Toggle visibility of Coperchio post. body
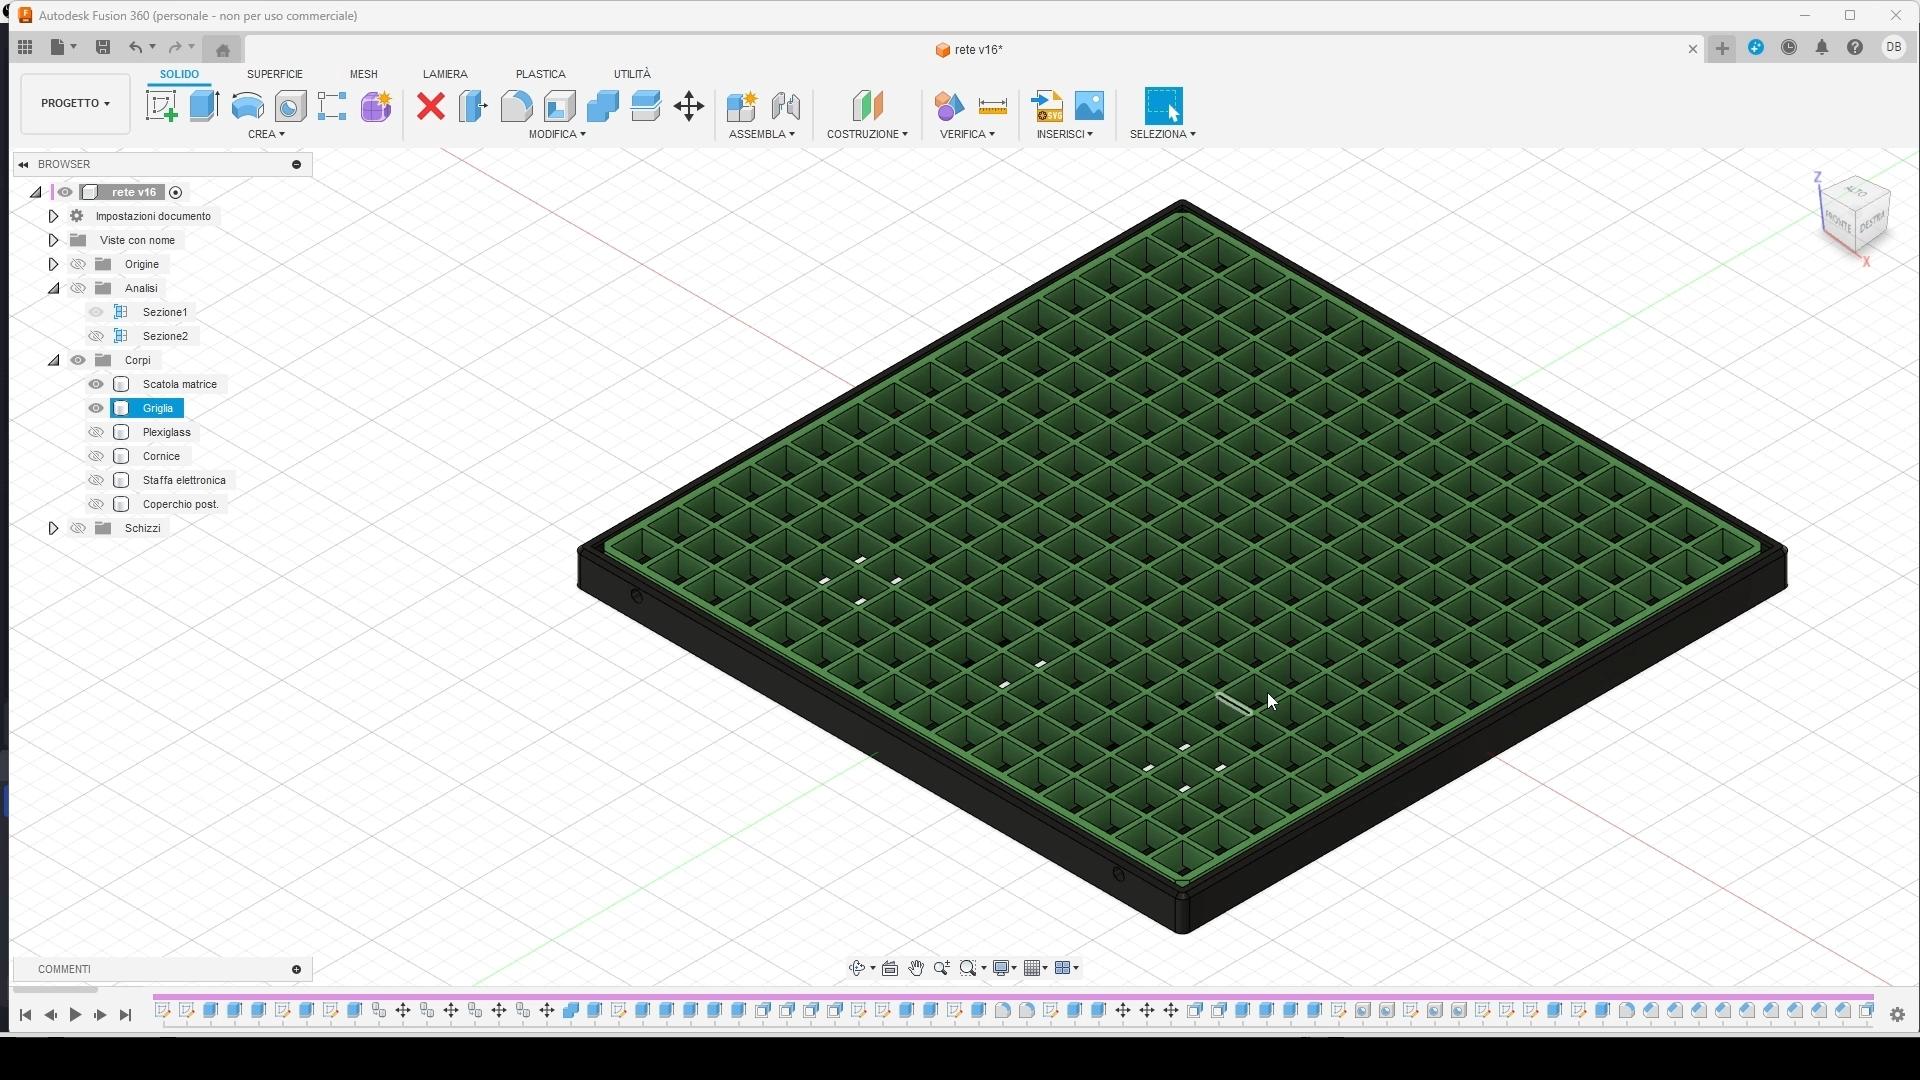 (x=96, y=504)
